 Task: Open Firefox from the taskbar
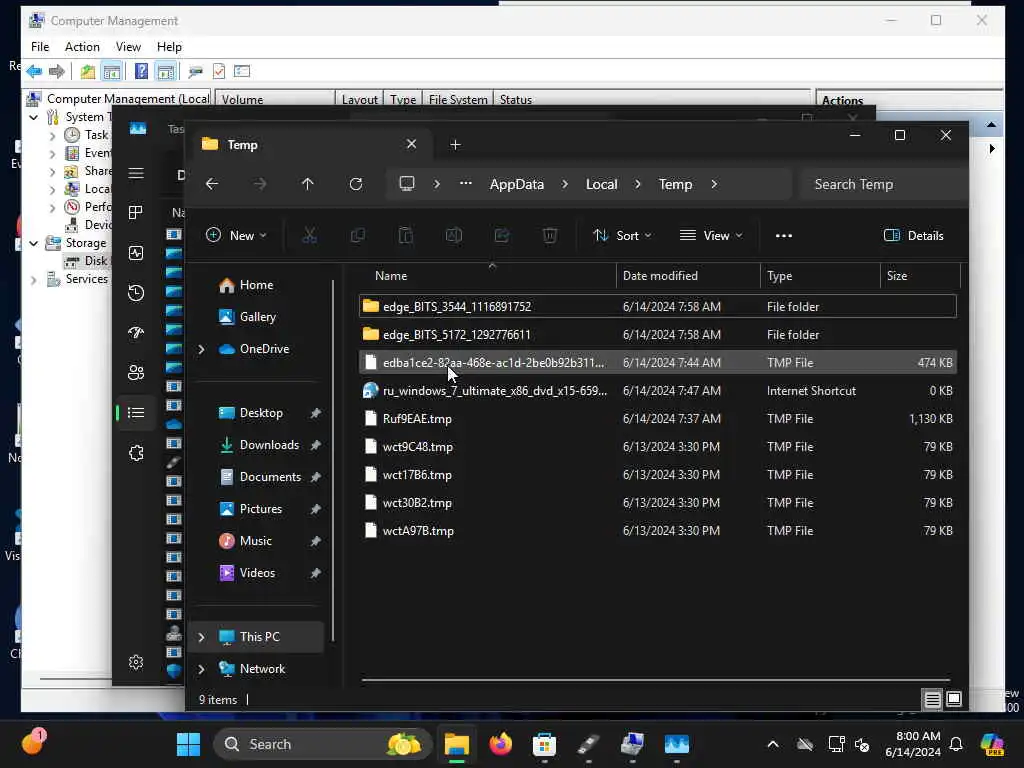pyautogui.click(x=501, y=744)
